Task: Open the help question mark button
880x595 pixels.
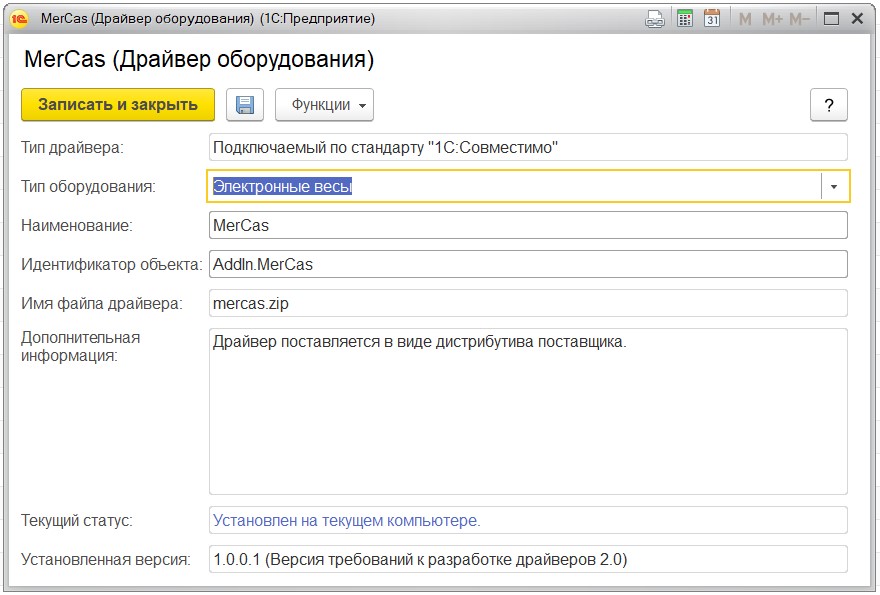Action: pyautogui.click(x=828, y=105)
